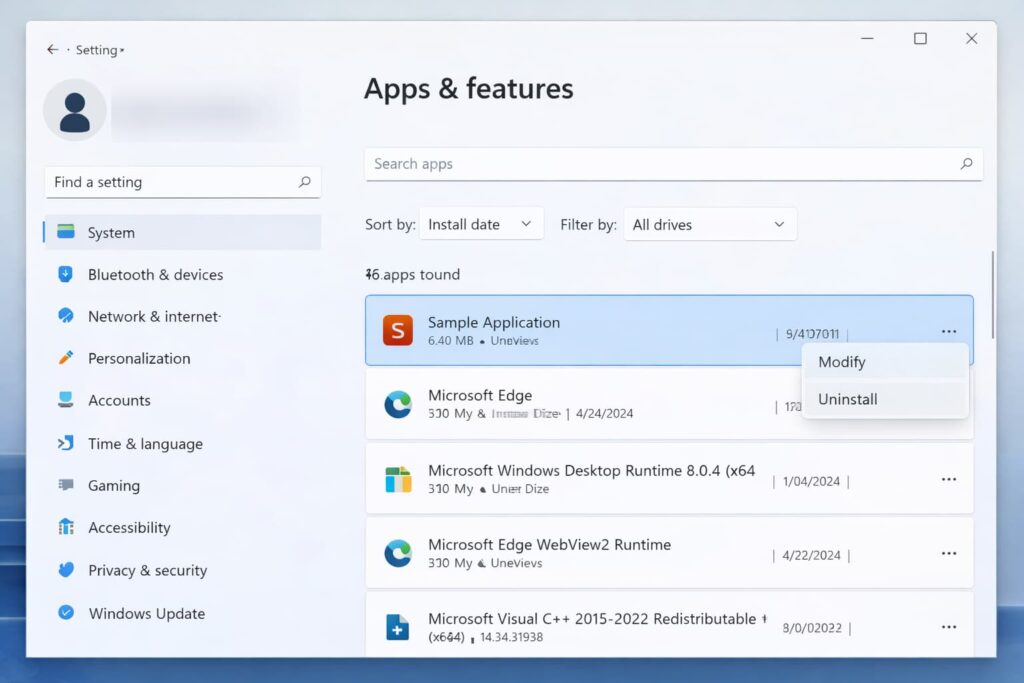
Task: Click the Windows Update sidebar icon
Action: (66, 613)
